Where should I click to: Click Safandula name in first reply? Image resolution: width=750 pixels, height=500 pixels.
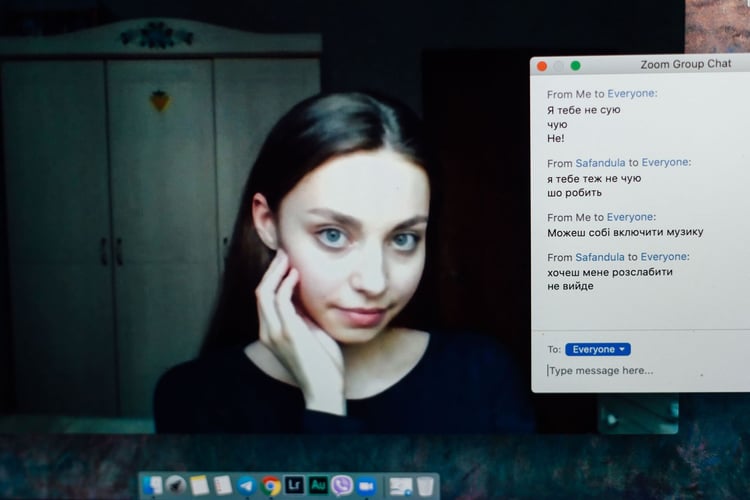tap(600, 163)
